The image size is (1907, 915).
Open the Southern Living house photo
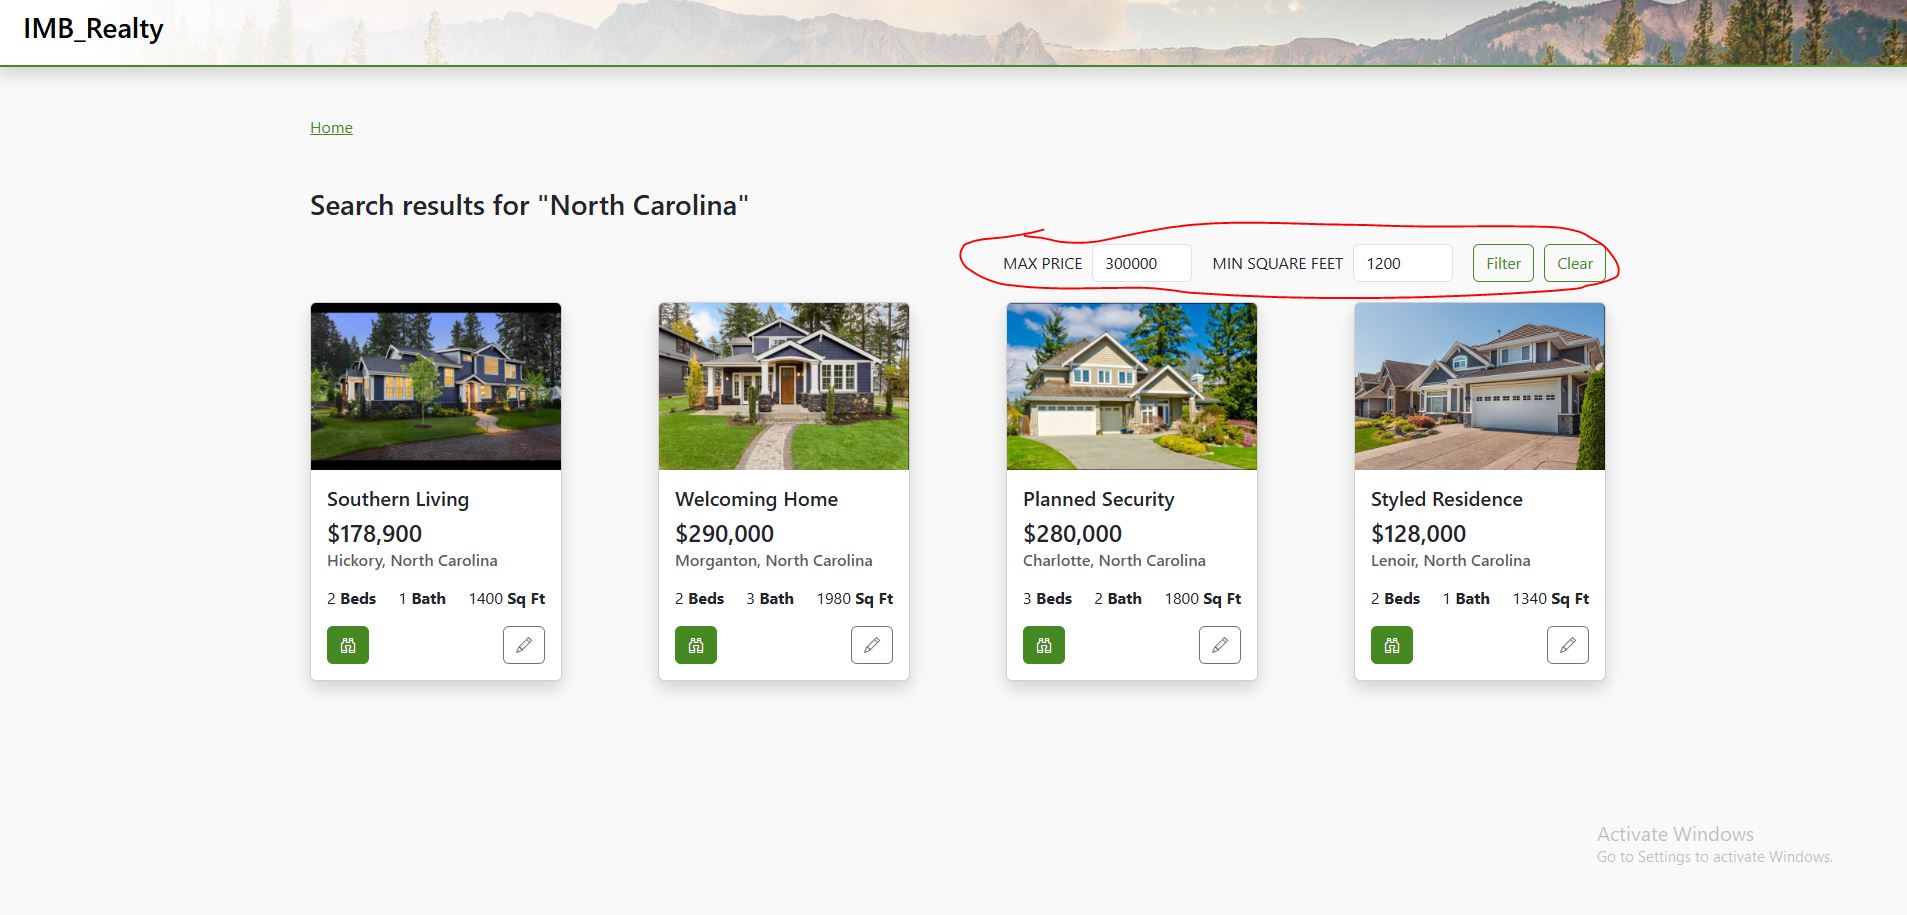tap(436, 386)
